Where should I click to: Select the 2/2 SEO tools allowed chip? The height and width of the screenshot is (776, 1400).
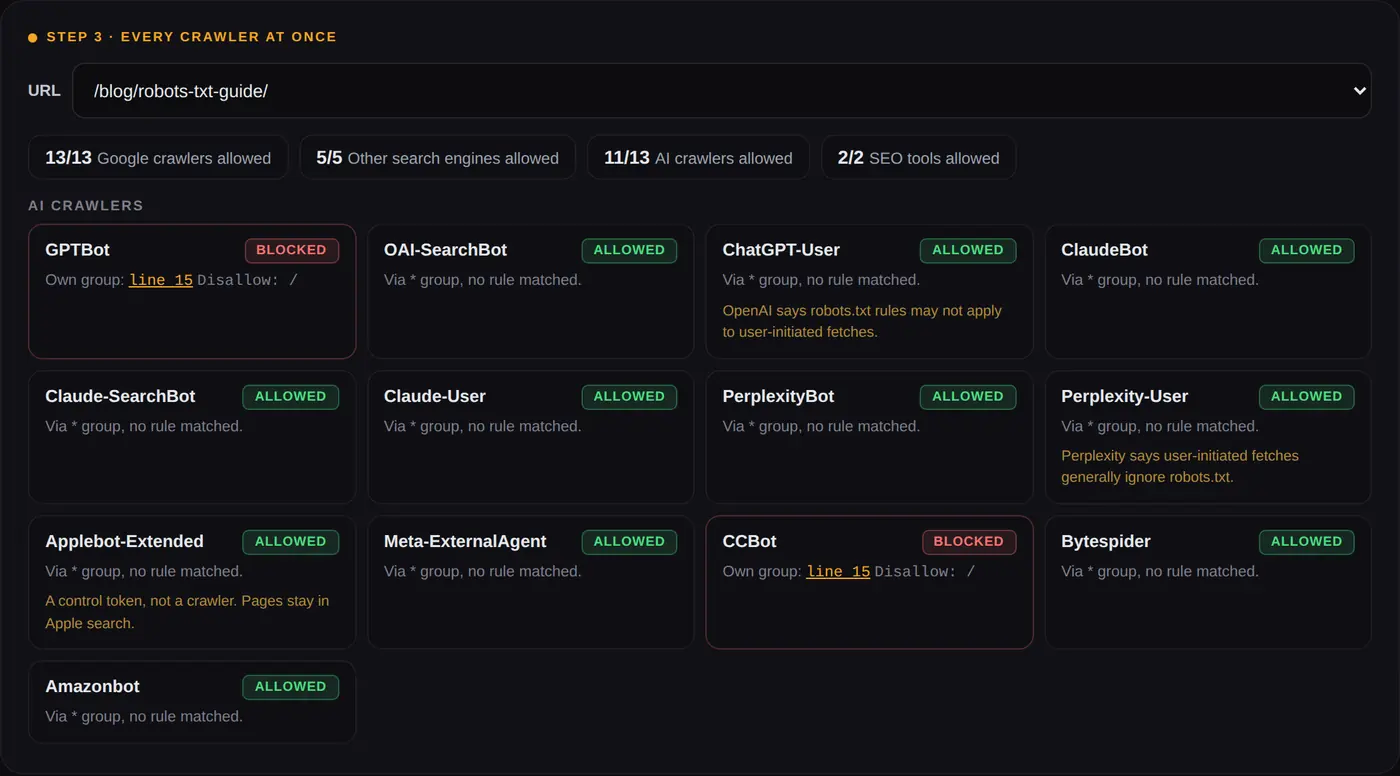point(919,158)
